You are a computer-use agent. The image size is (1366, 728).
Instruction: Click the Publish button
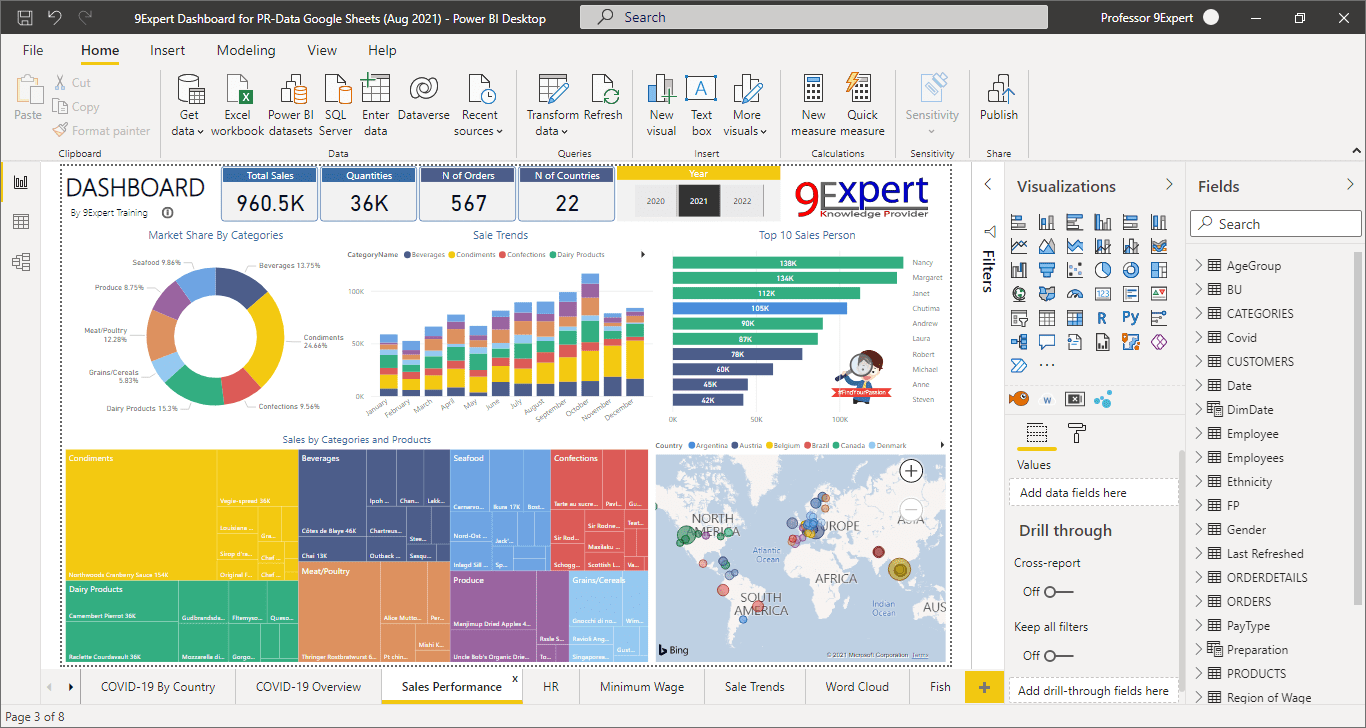pos(998,100)
